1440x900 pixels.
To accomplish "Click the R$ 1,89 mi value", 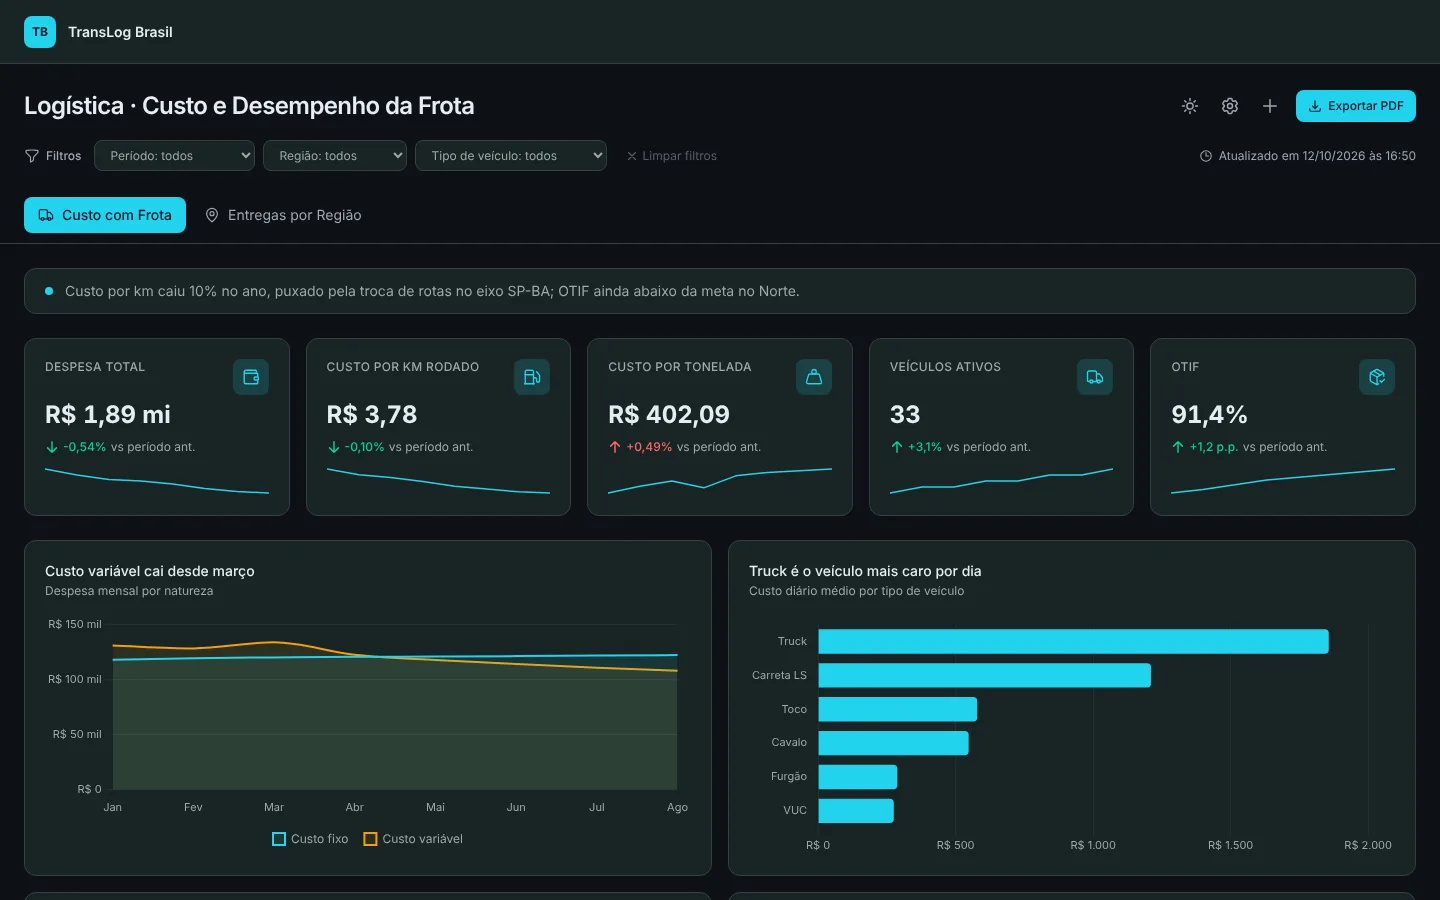I will (108, 414).
